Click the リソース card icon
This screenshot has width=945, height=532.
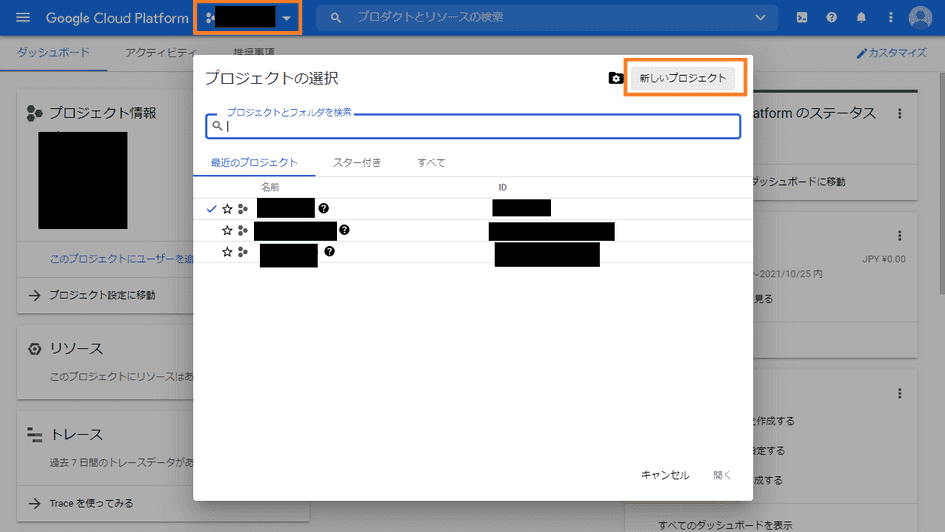coord(35,349)
